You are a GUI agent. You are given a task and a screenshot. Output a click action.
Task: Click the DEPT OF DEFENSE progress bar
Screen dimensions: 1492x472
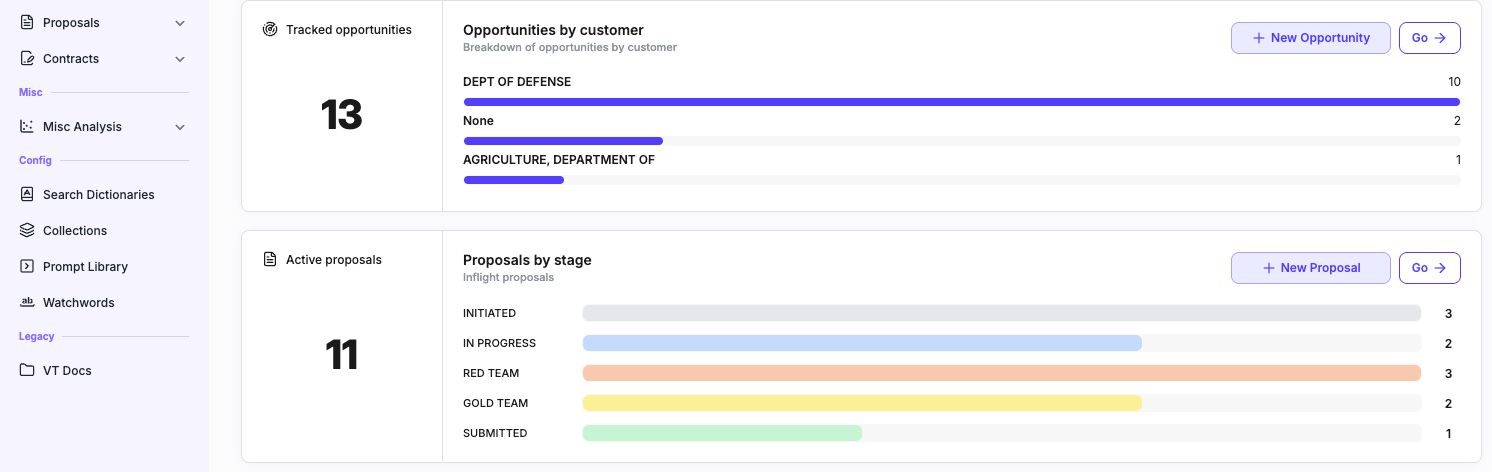click(961, 102)
